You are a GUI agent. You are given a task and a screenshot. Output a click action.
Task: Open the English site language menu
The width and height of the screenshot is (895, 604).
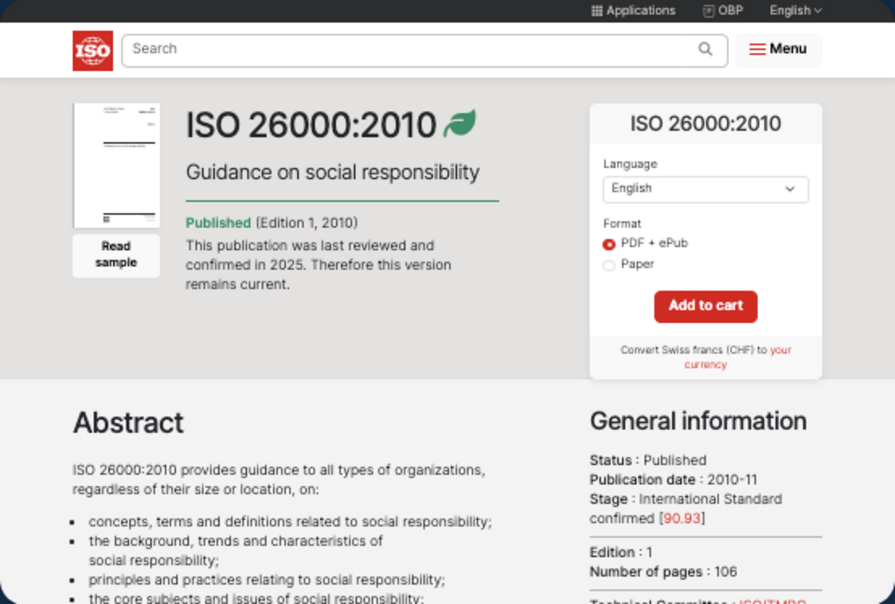[795, 11]
